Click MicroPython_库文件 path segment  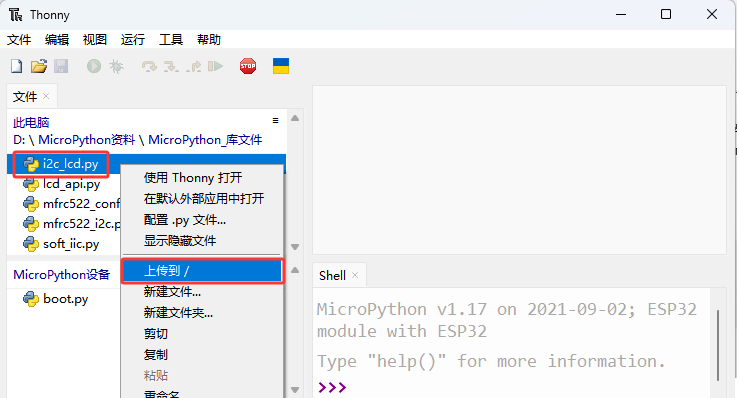[x=205, y=140]
